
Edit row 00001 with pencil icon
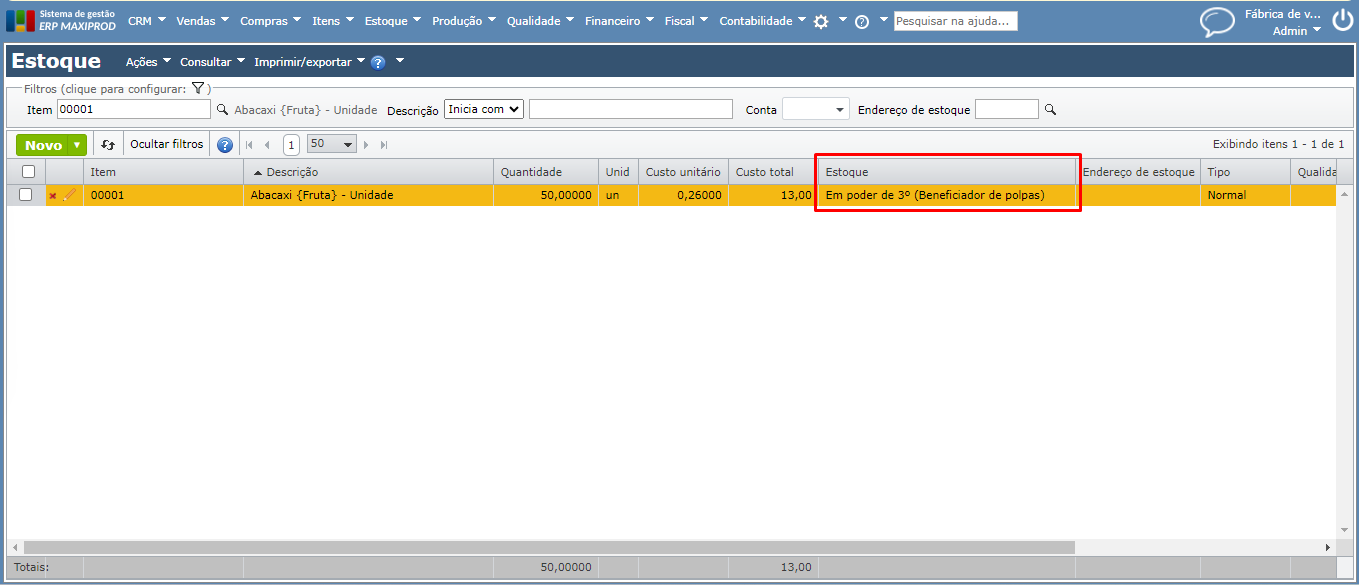[x=69, y=195]
